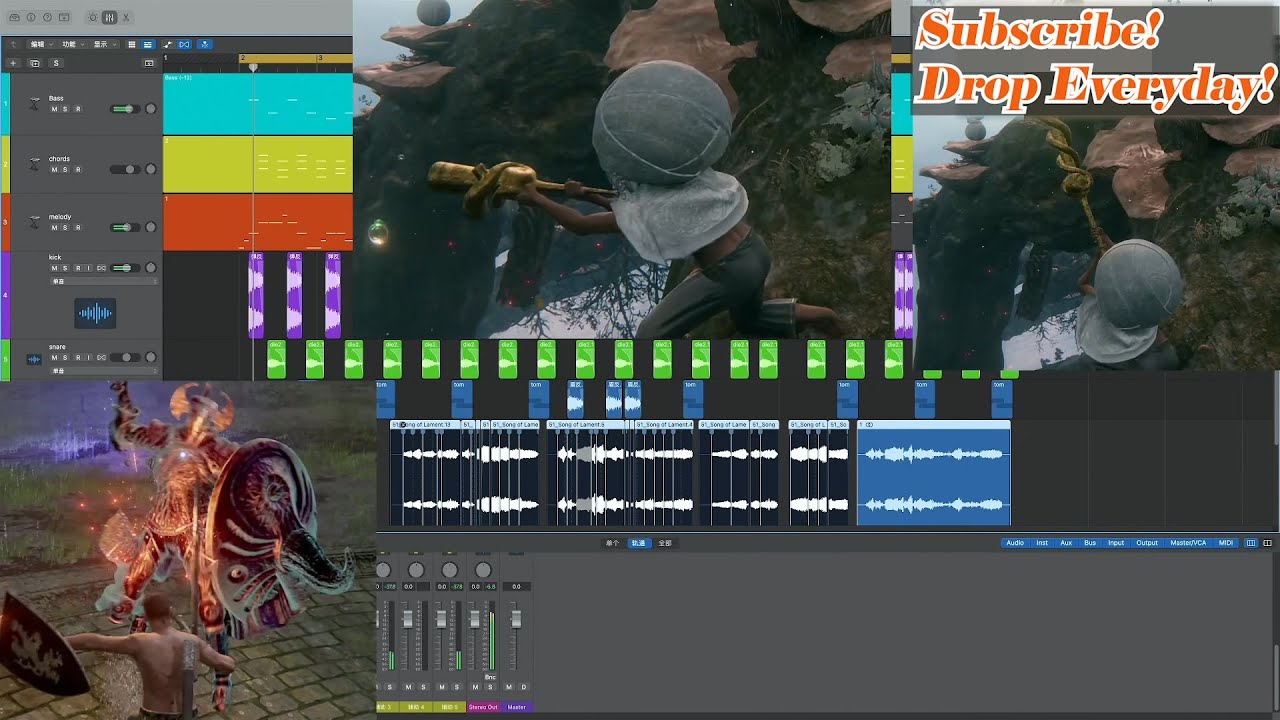Switch to list view icon
The height and width of the screenshot is (720, 1280).
[x=148, y=44]
